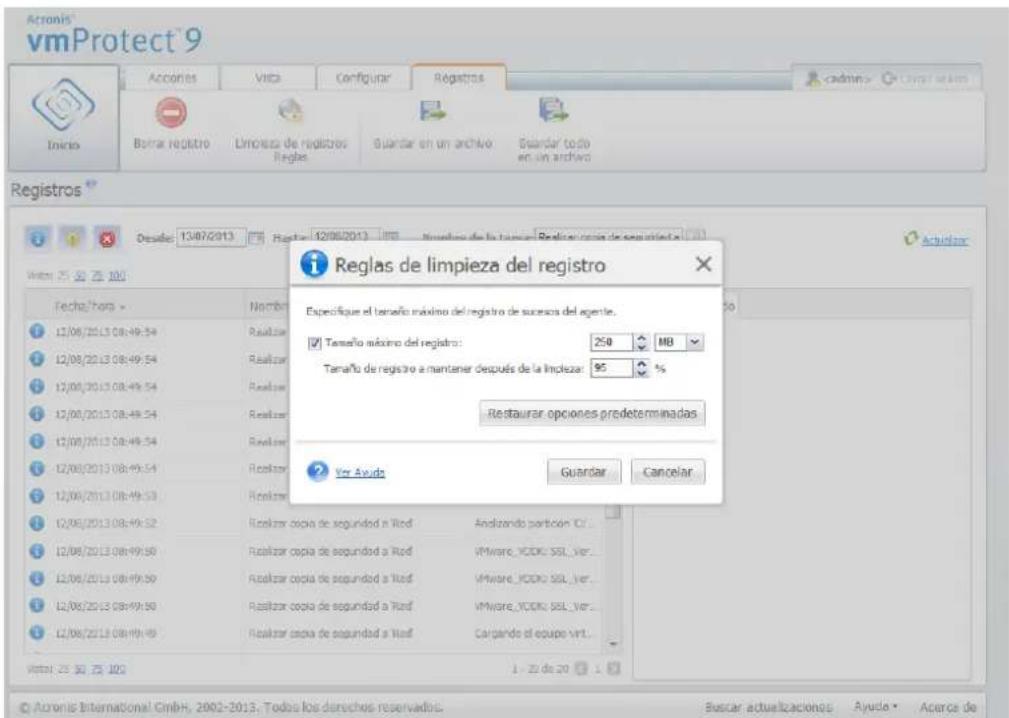Viewport: 1009px width, 718px height.
Task: Show 100 rows using the top Vistas link
Action: point(116,276)
